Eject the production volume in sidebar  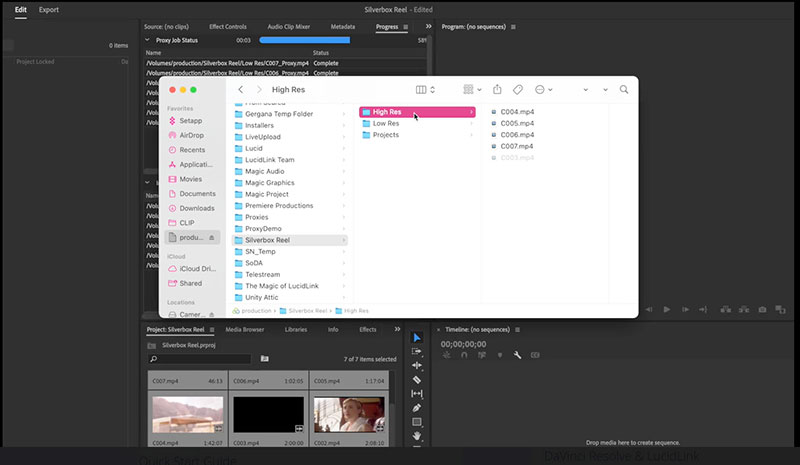(x=212, y=237)
